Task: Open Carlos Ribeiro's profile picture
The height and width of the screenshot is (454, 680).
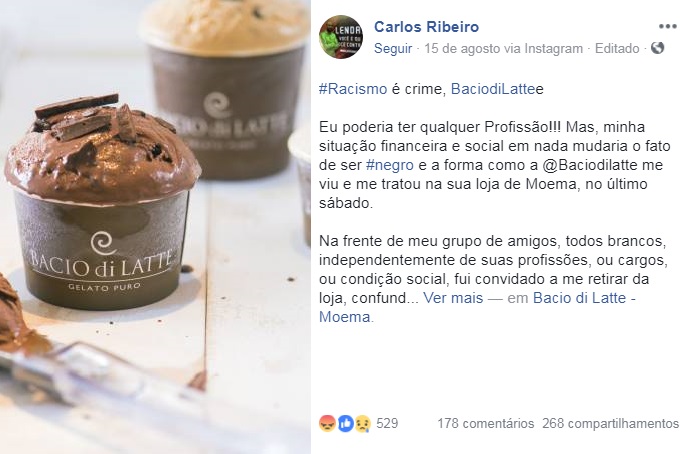Action: tap(341, 37)
